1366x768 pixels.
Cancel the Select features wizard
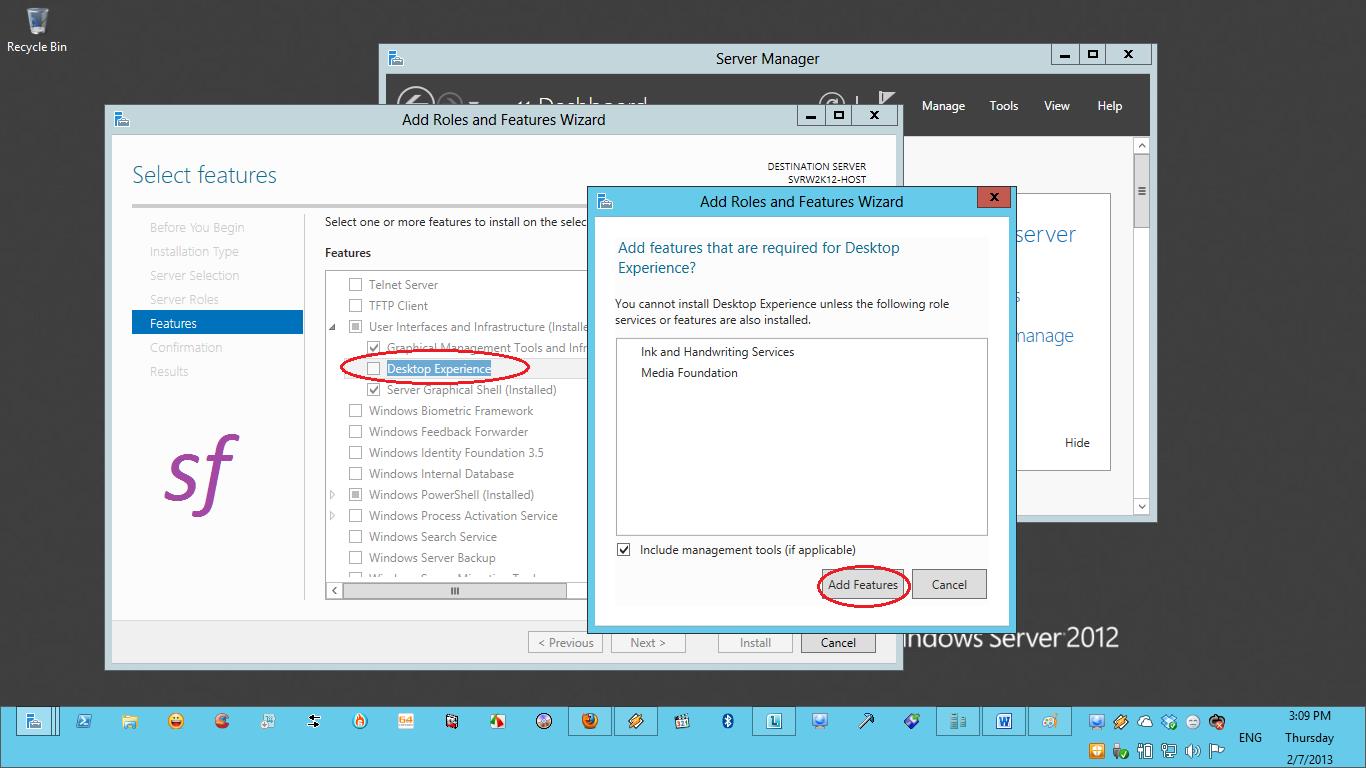838,643
